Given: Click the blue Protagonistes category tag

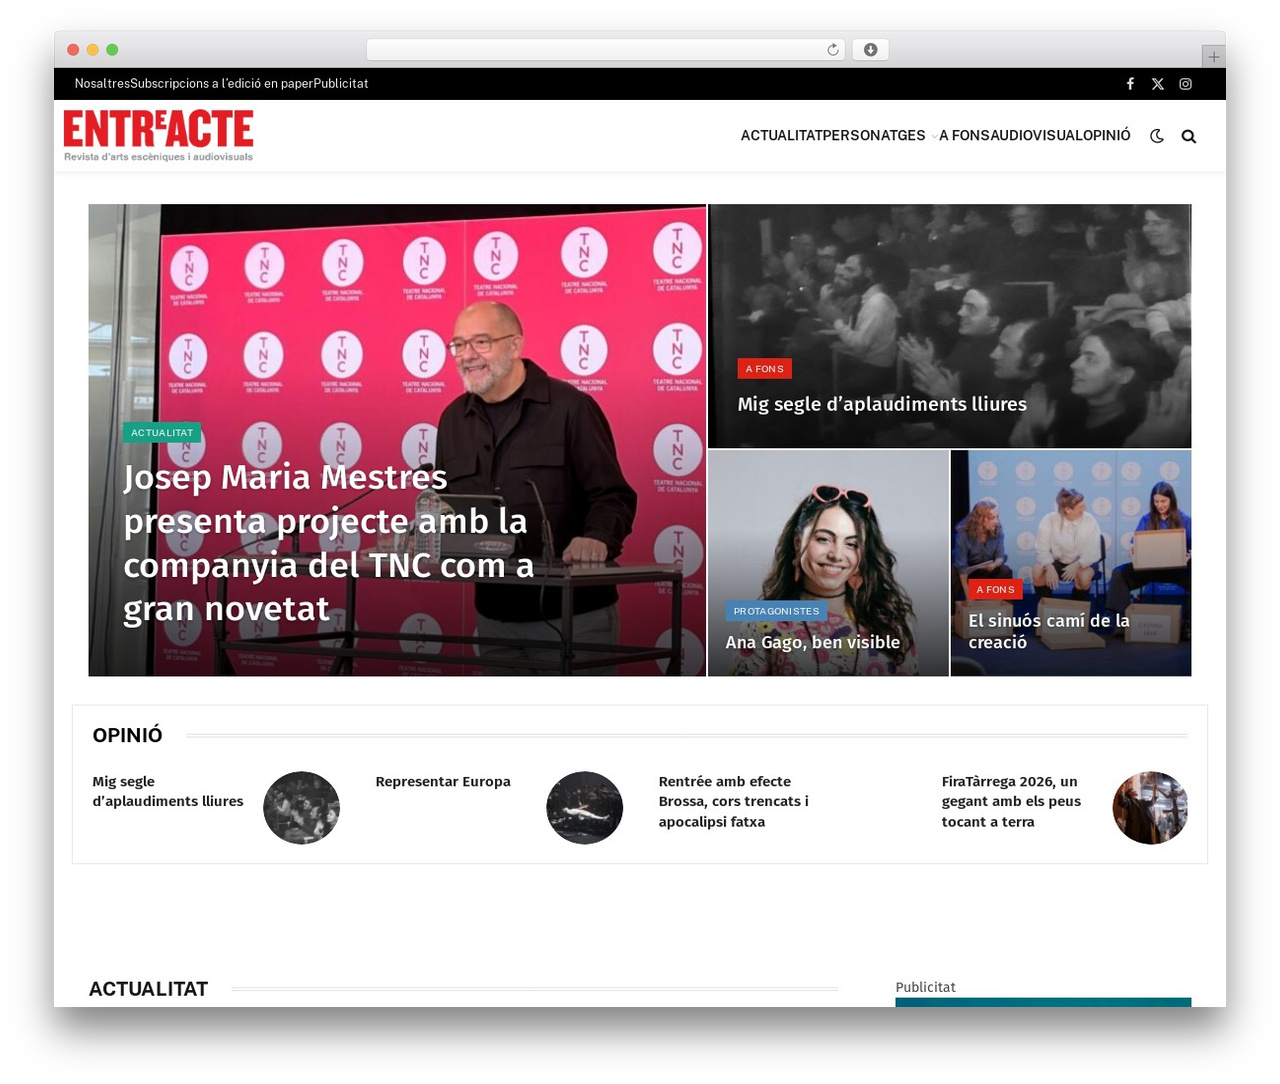Looking at the screenshot, I should click(776, 611).
